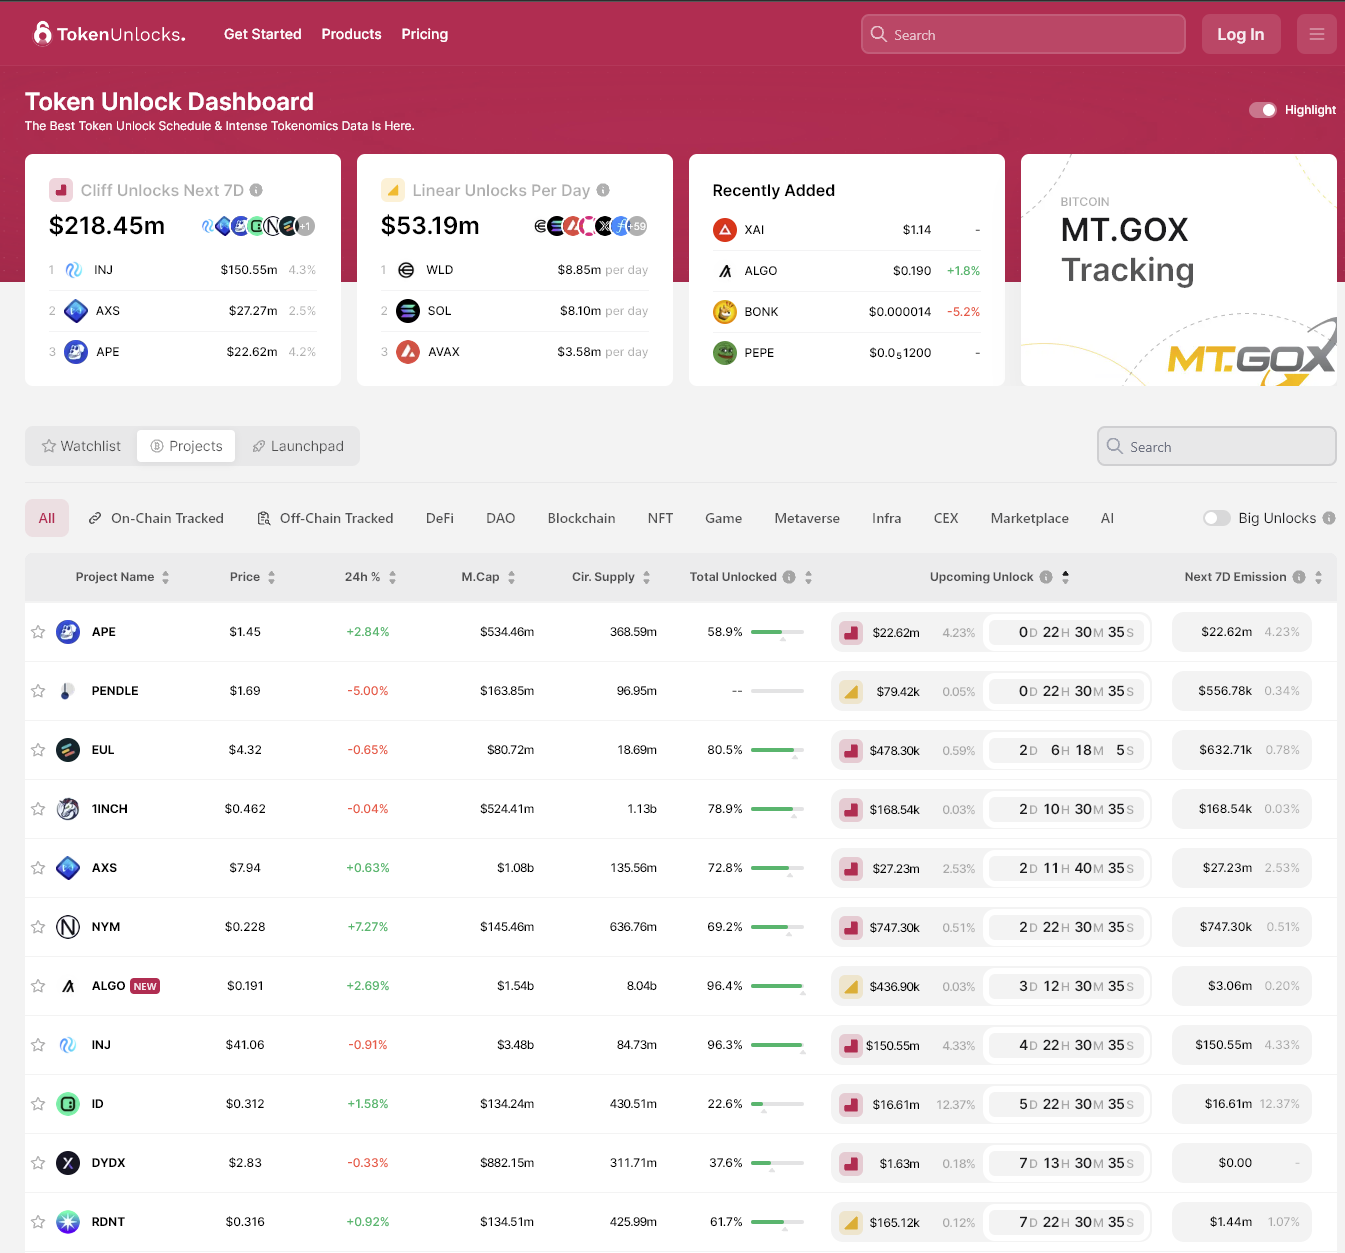Image resolution: width=1345 pixels, height=1253 pixels.
Task: Select the Projects tab
Action: point(186,446)
